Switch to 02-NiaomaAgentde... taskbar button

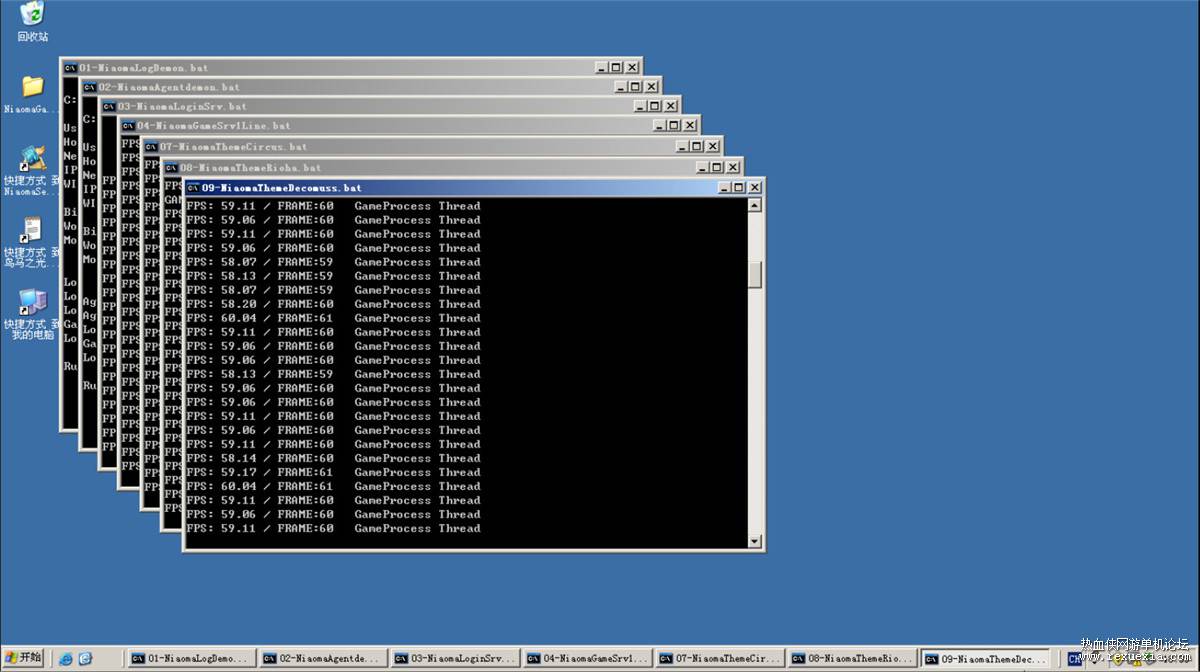point(323,659)
